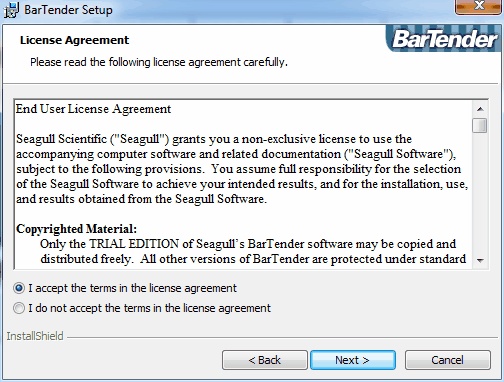The height and width of the screenshot is (382, 504).
Task: Click the license scrollbar thumb
Action: (480, 126)
